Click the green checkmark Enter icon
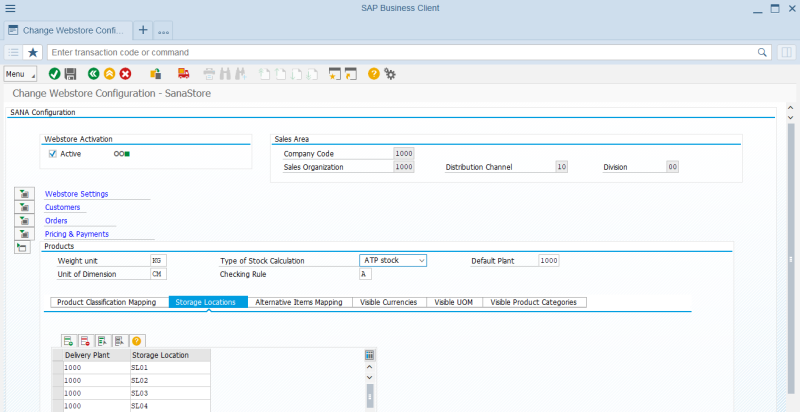Viewport: 800px width, 412px height. coord(55,74)
